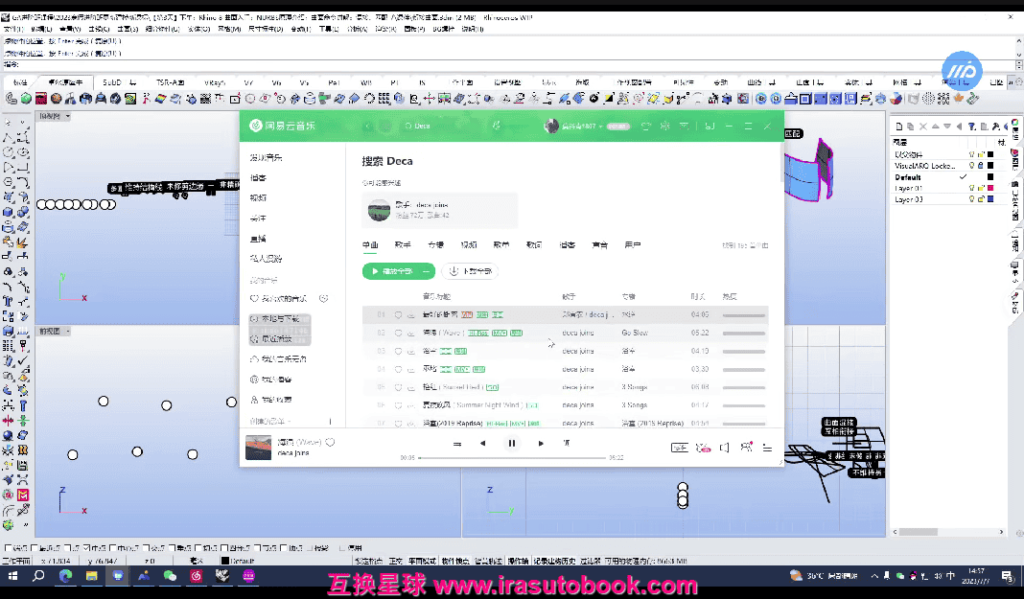Click the heartbeat mode icon beside liked music
Image resolution: width=1024 pixels, height=599 pixels.
point(323,299)
